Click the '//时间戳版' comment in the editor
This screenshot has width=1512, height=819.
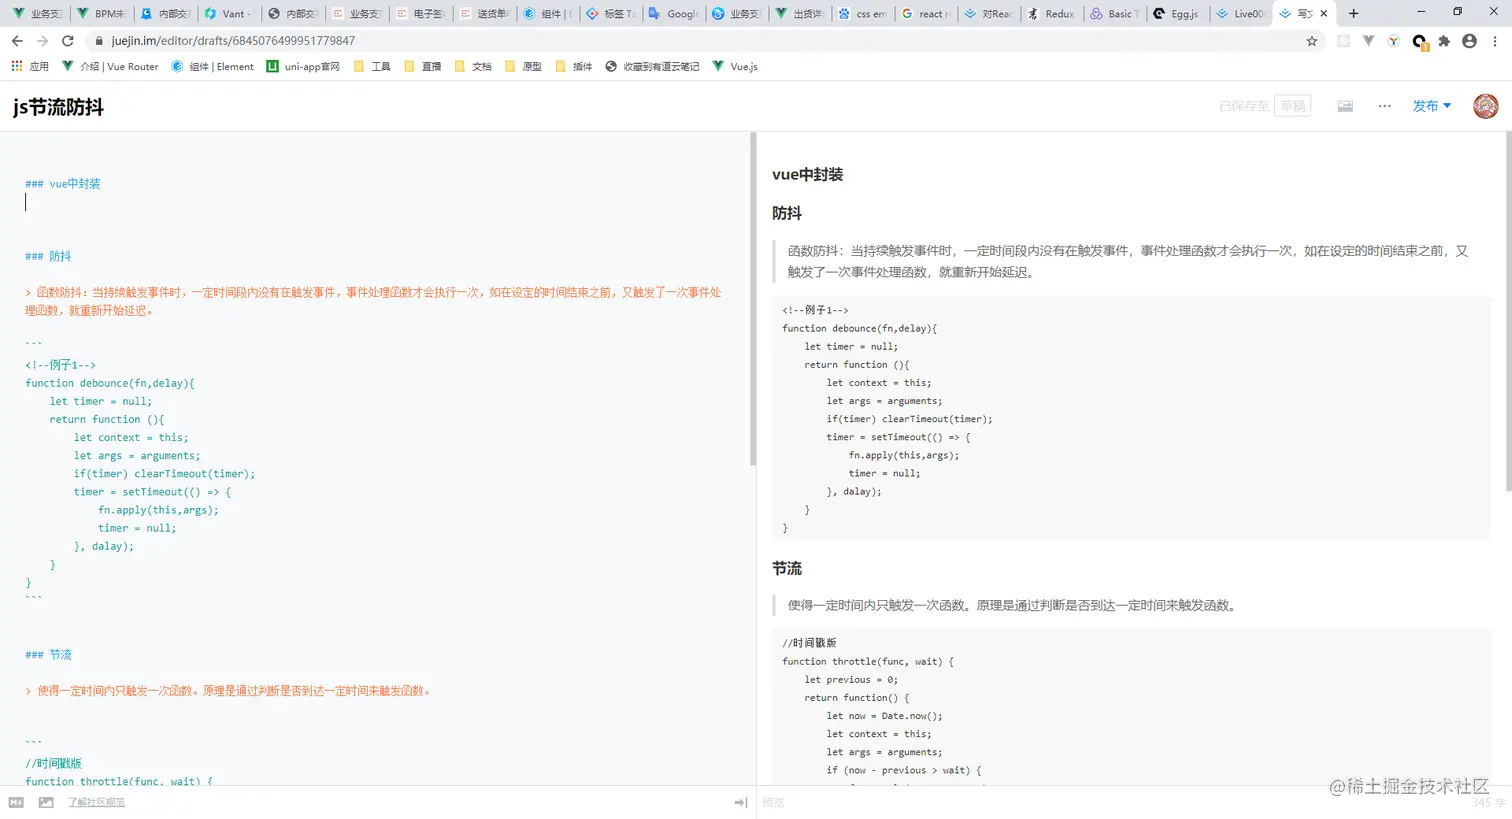click(54, 763)
